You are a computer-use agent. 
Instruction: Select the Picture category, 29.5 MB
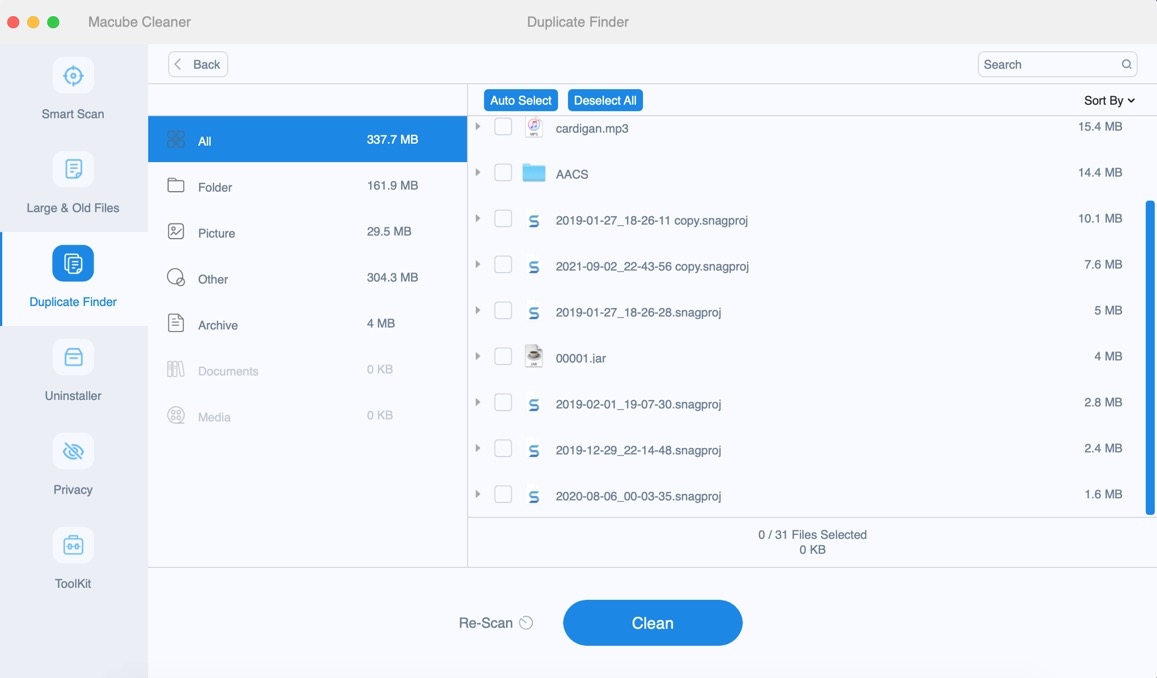coord(308,232)
